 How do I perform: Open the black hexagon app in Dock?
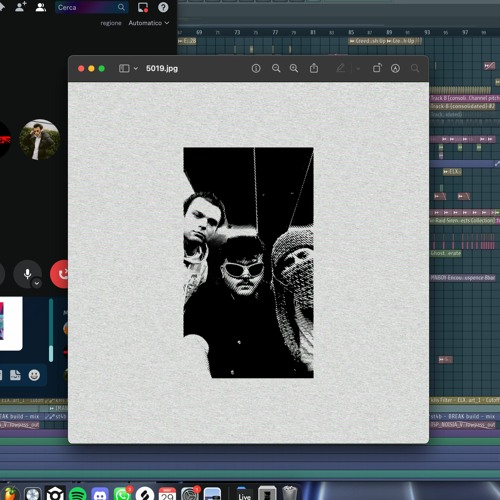[55, 494]
